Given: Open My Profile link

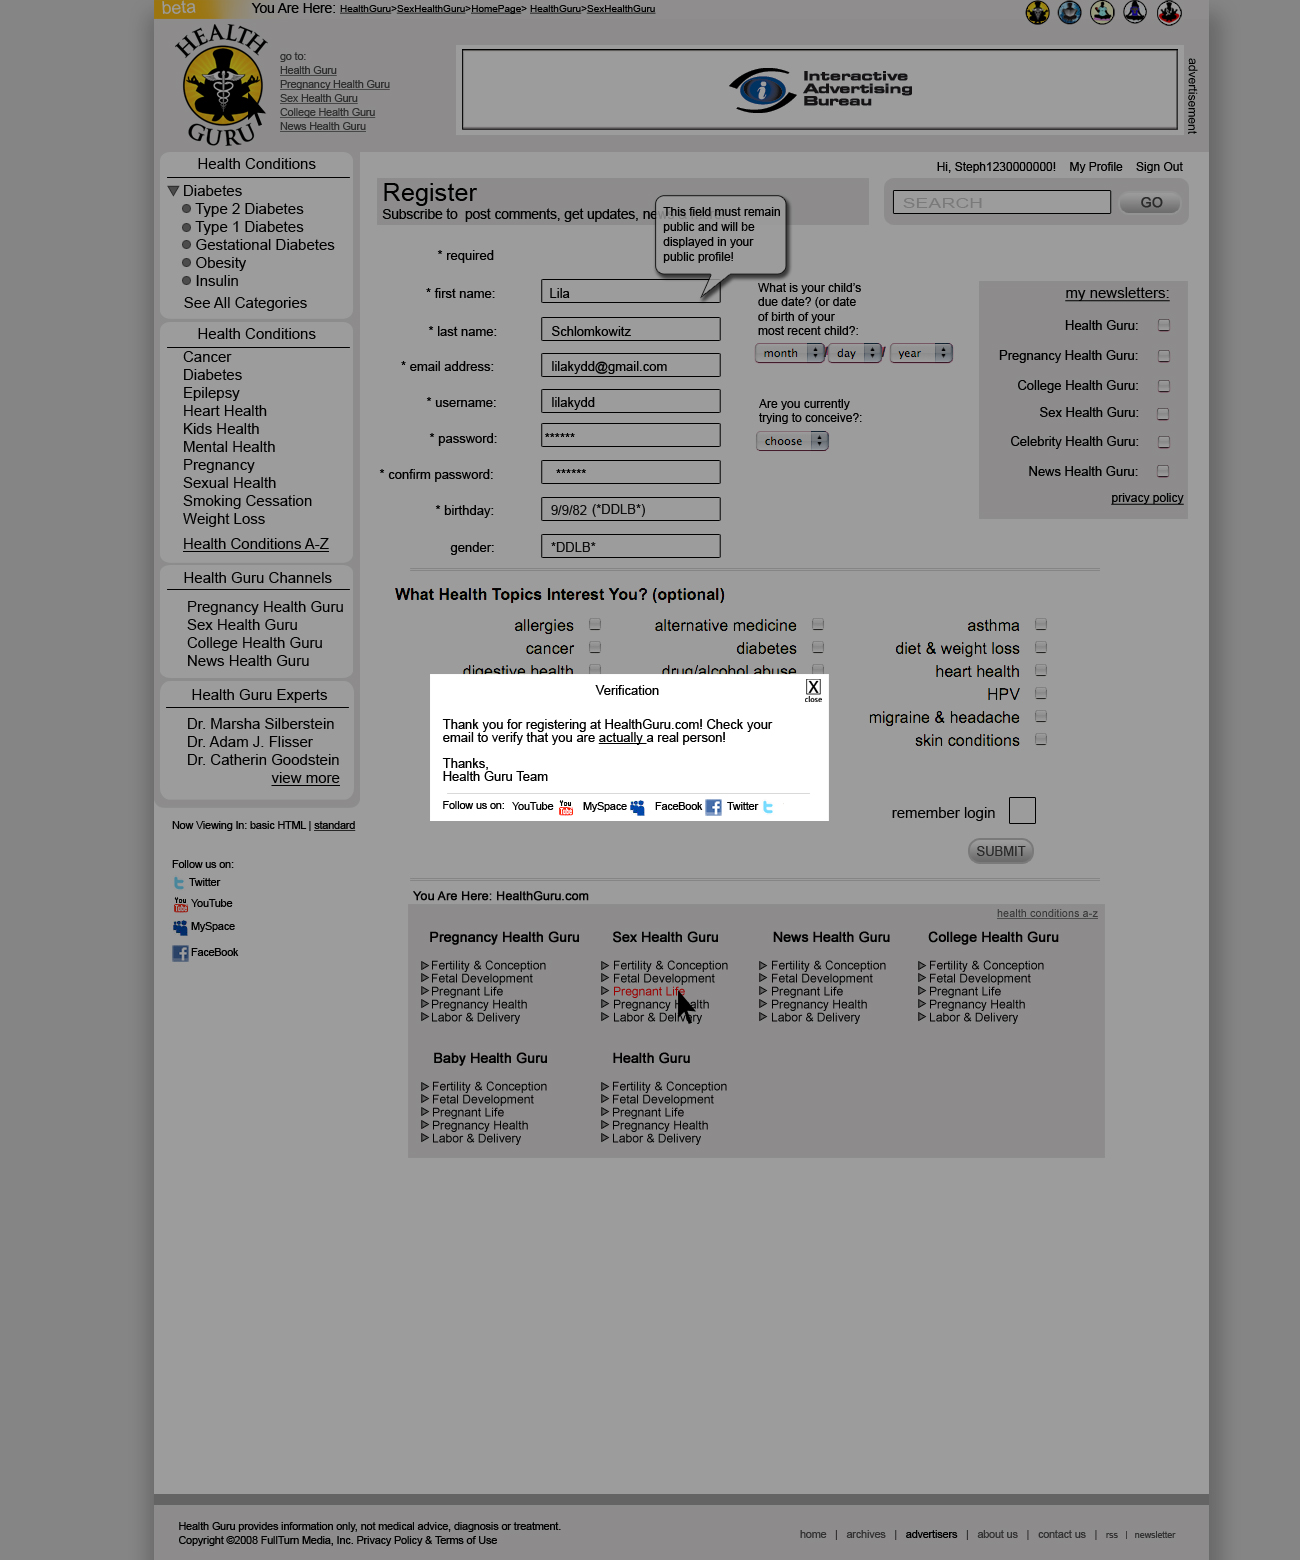Looking at the screenshot, I should coord(1096,167).
